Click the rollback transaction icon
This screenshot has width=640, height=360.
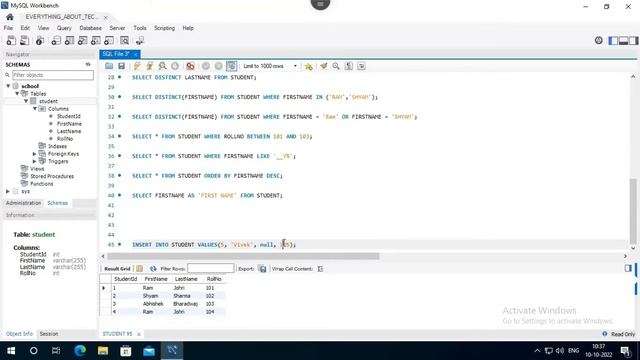(218, 66)
